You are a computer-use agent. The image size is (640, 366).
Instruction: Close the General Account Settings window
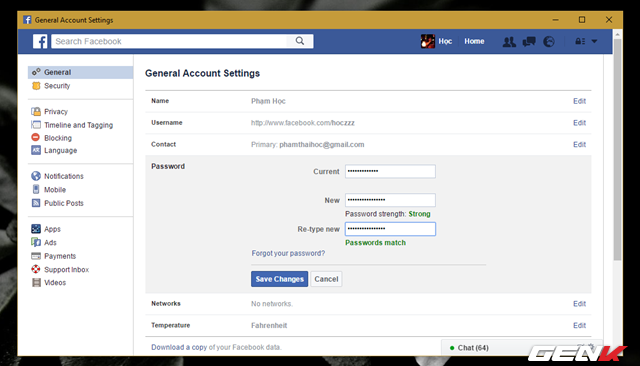click(x=609, y=20)
